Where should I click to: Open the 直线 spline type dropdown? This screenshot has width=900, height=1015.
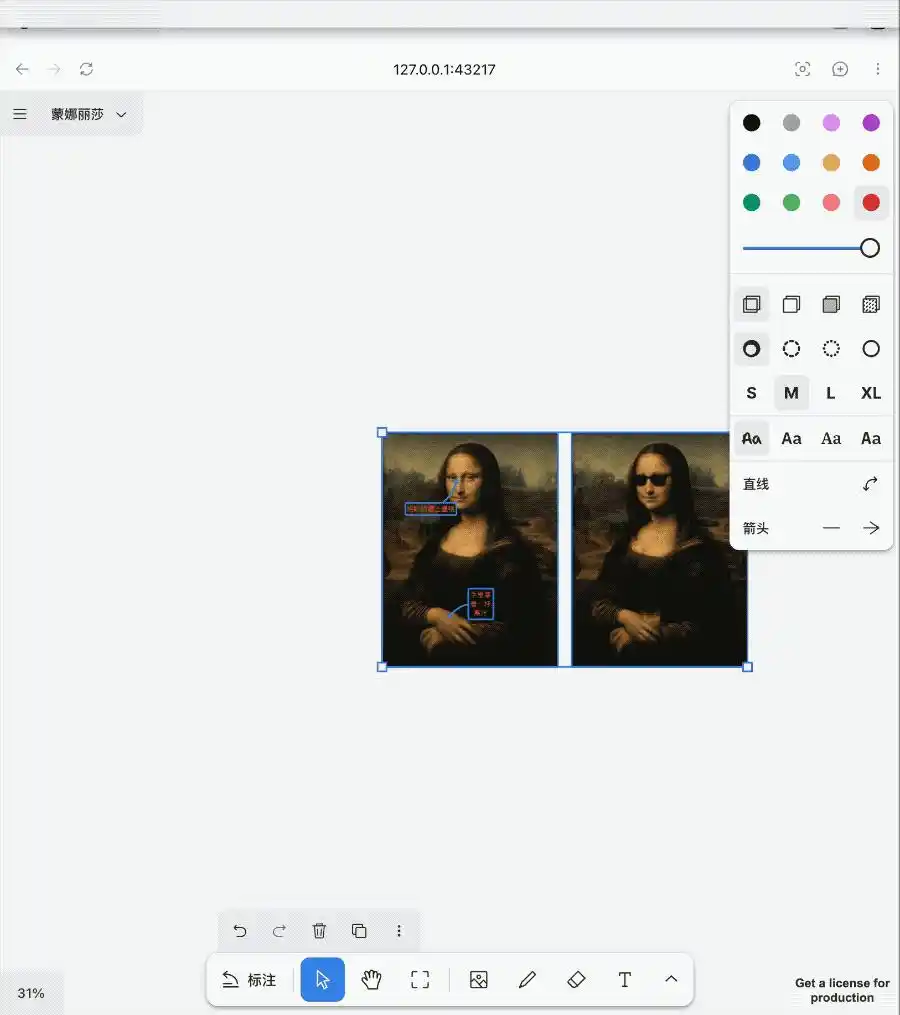click(x=870, y=484)
